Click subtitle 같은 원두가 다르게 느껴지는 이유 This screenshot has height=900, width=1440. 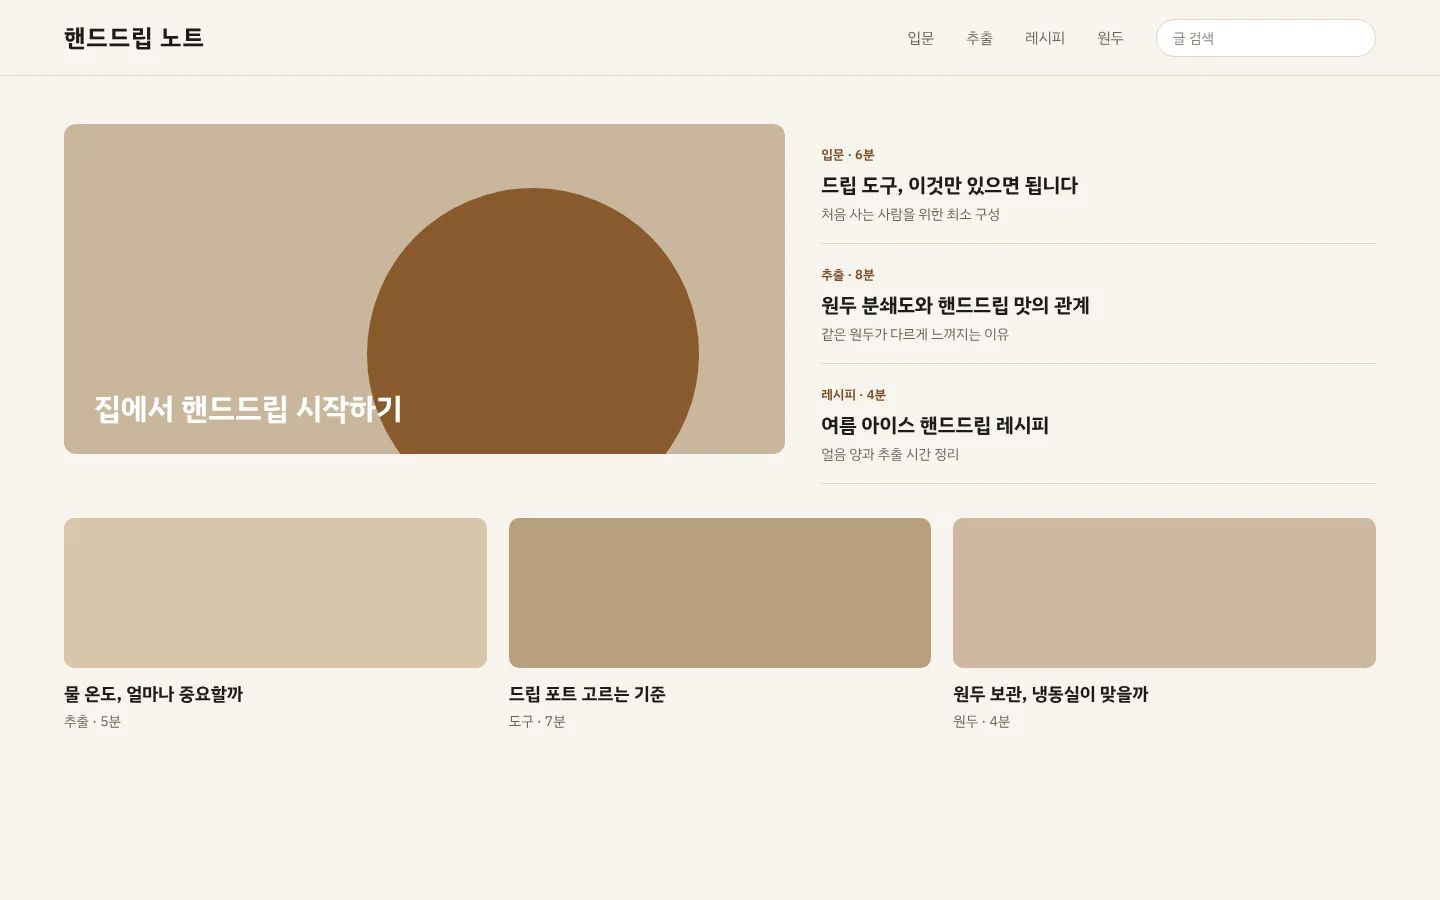tap(915, 334)
